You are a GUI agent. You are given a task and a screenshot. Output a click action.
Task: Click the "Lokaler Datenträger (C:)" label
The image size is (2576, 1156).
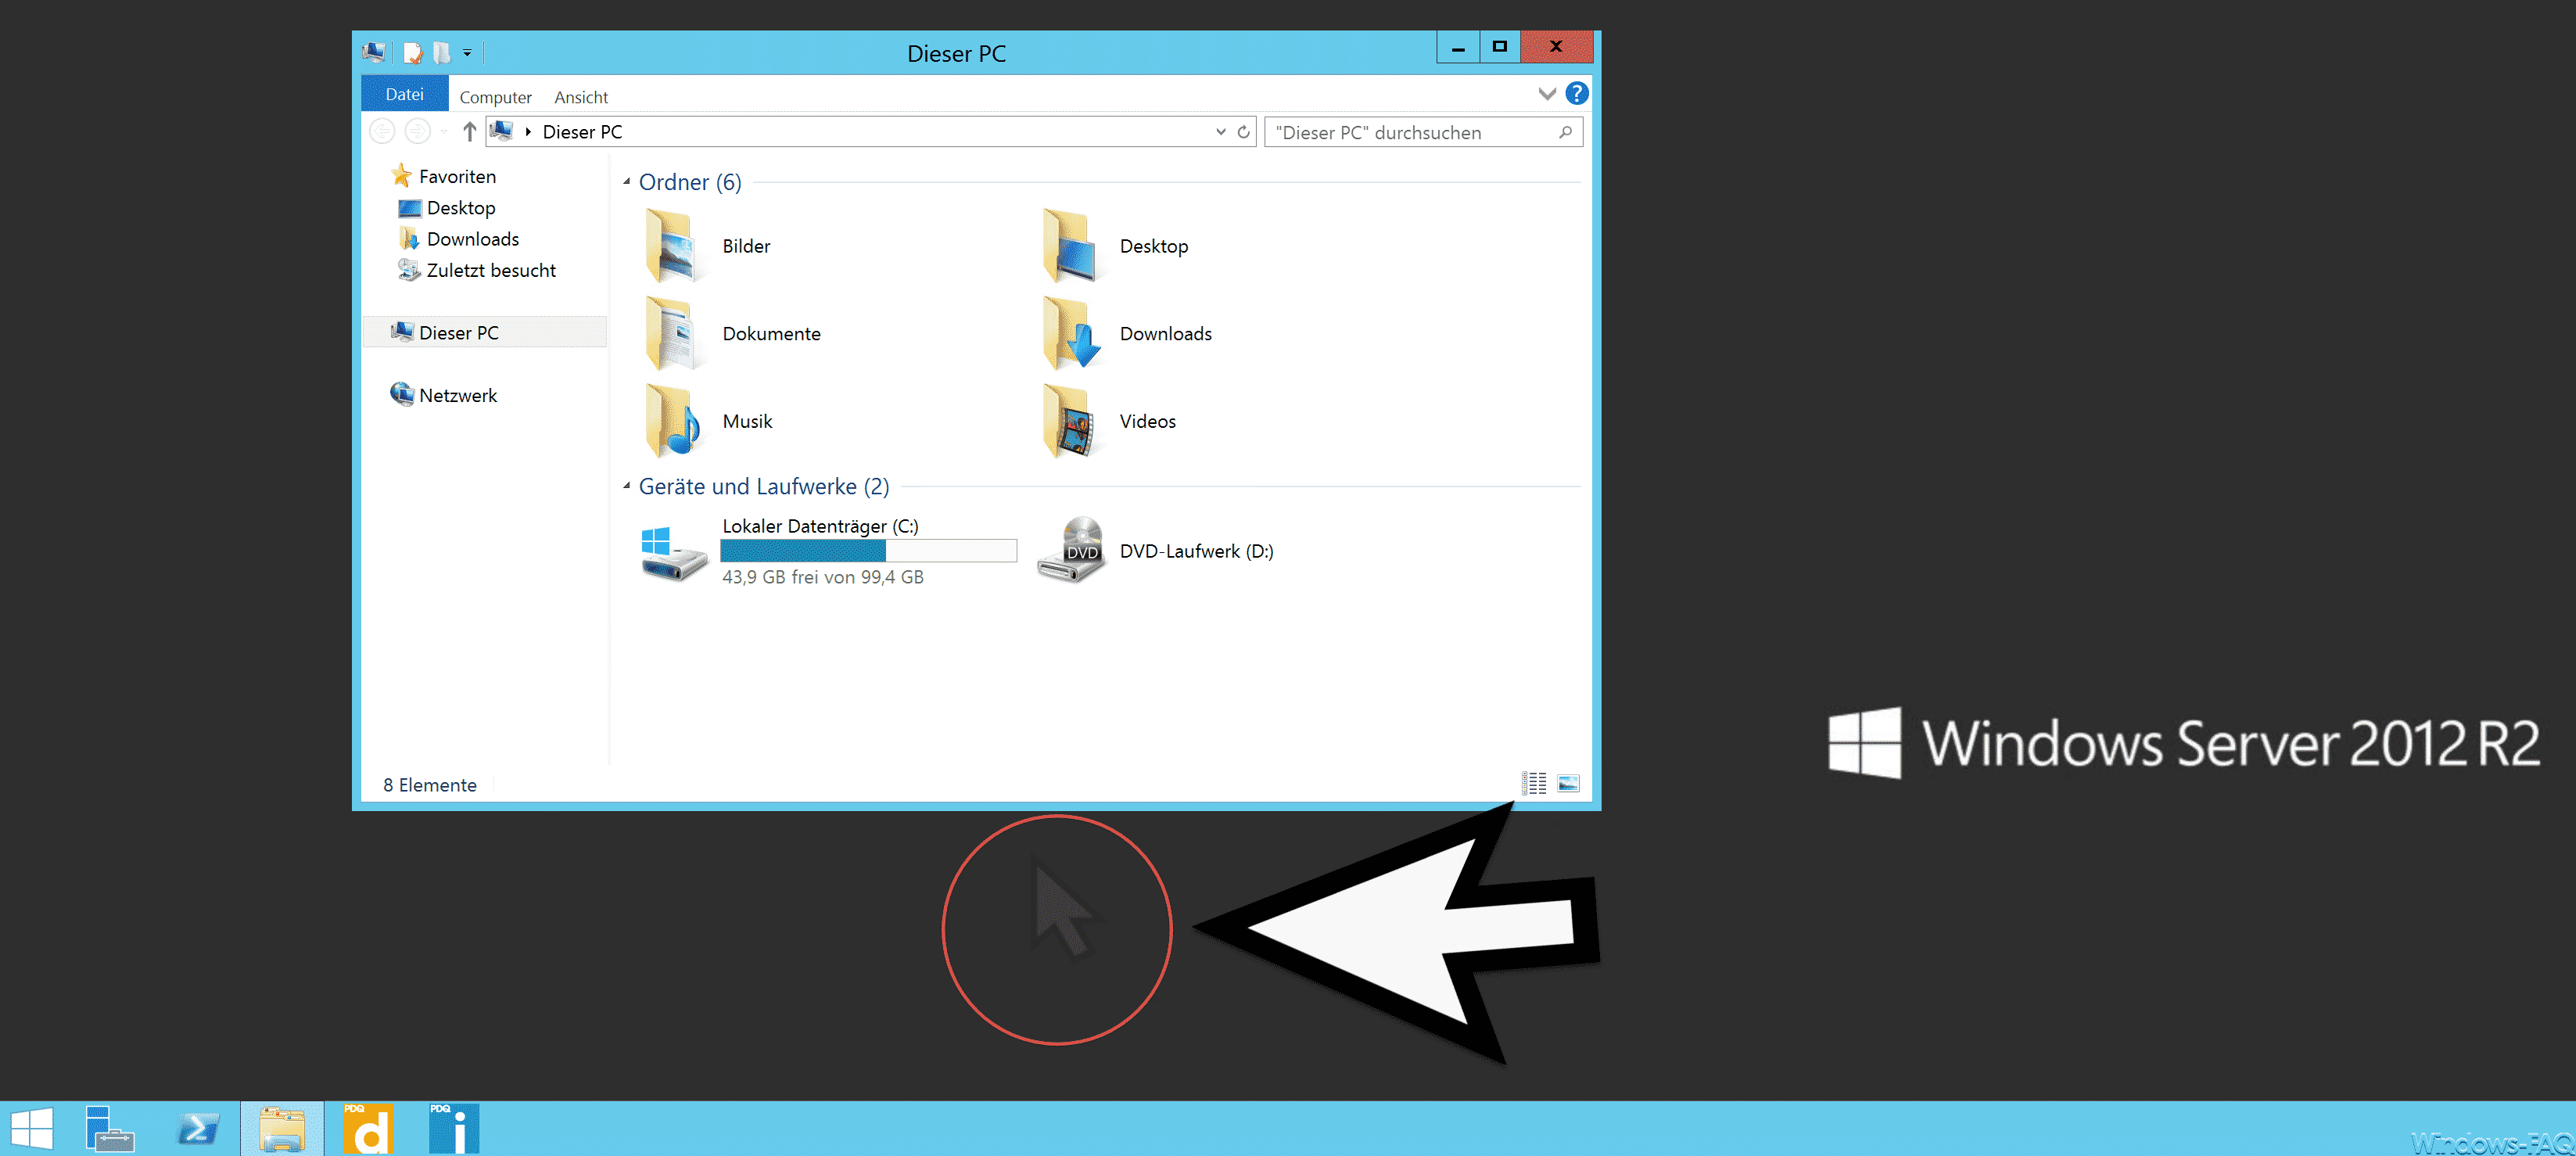pos(821,526)
